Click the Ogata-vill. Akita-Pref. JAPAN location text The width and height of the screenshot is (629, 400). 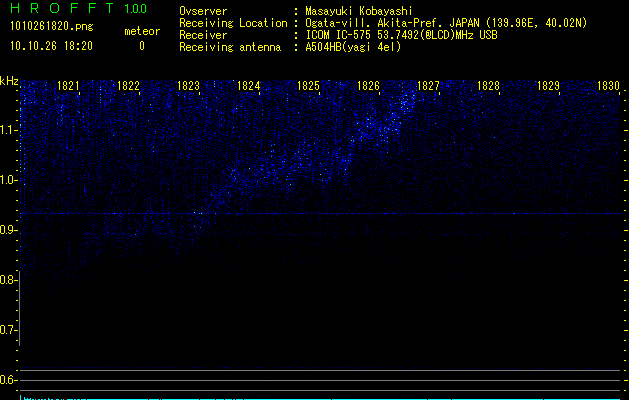(446, 23)
